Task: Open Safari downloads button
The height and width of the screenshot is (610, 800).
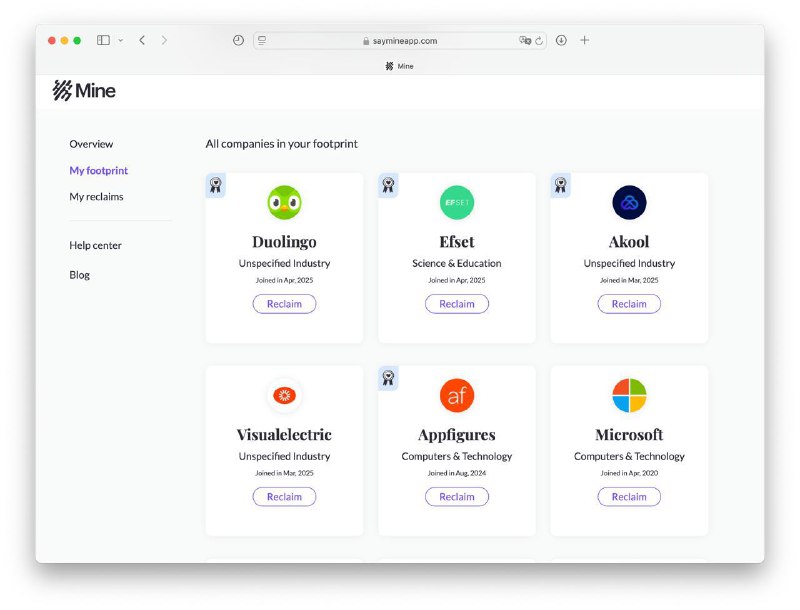Action: click(x=561, y=40)
